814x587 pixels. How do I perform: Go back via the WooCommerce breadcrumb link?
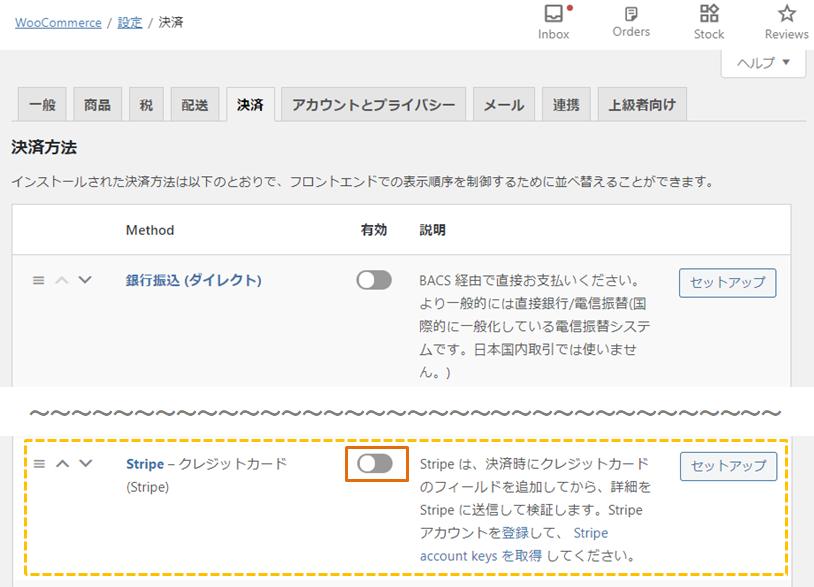click(57, 23)
